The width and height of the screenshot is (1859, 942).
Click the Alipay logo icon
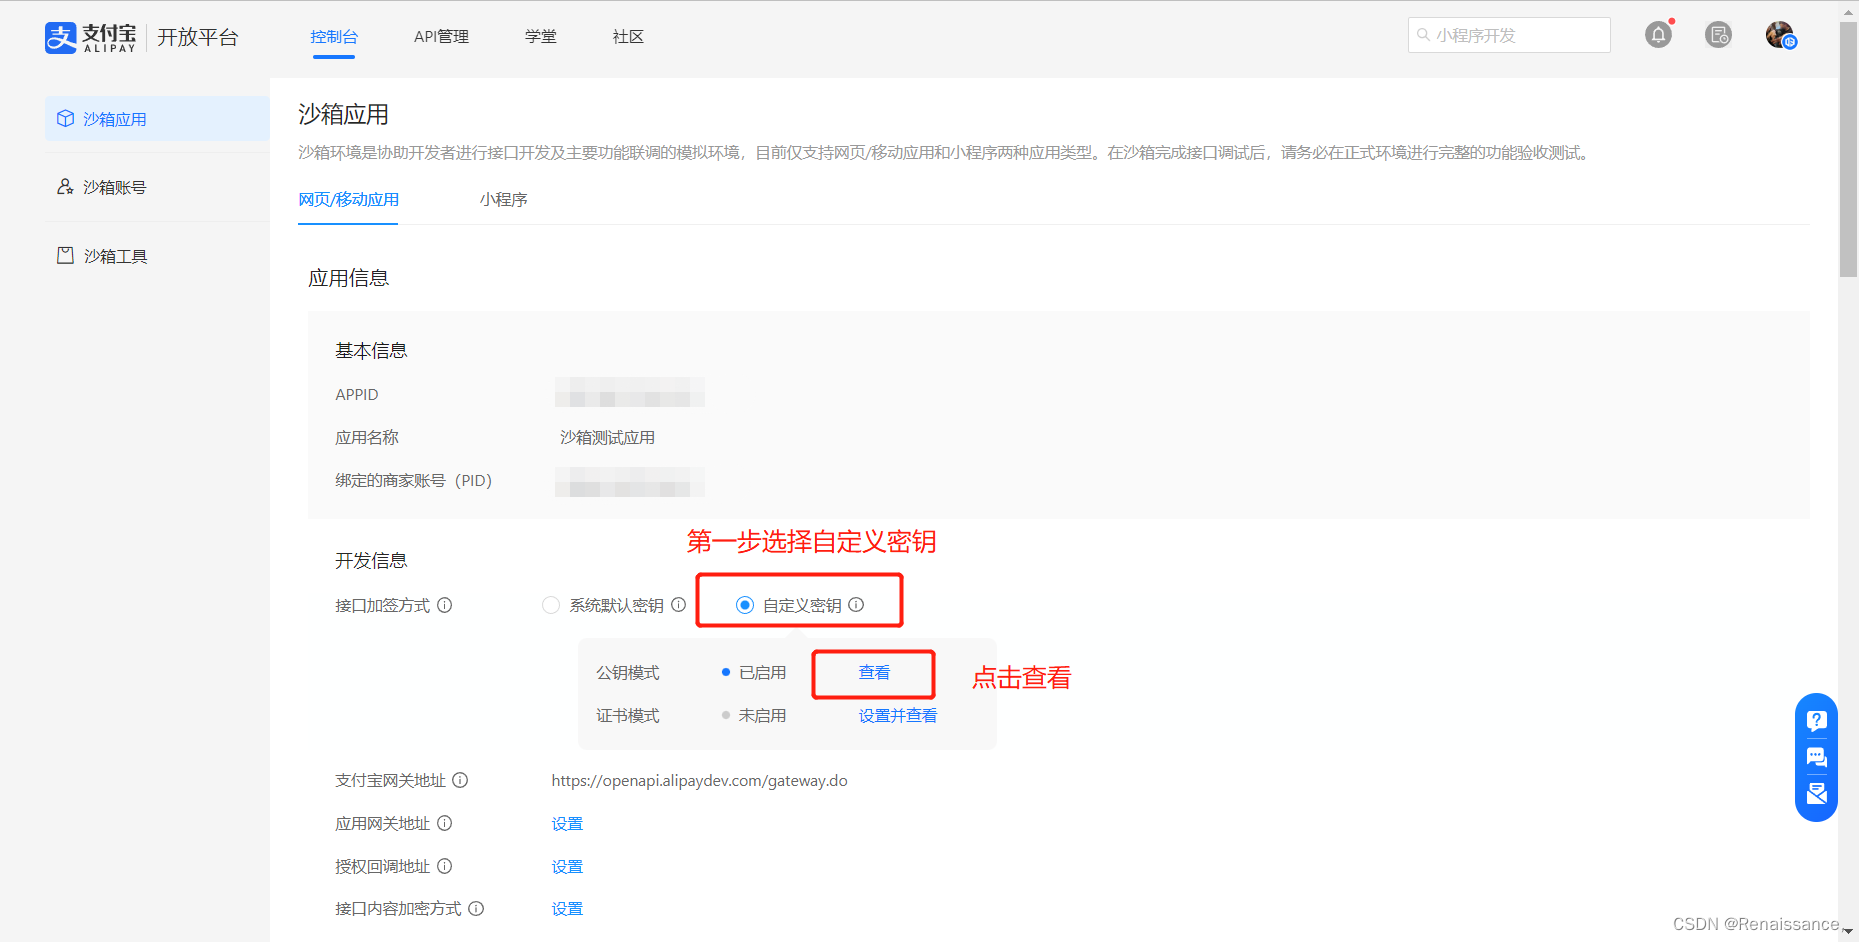(60, 38)
